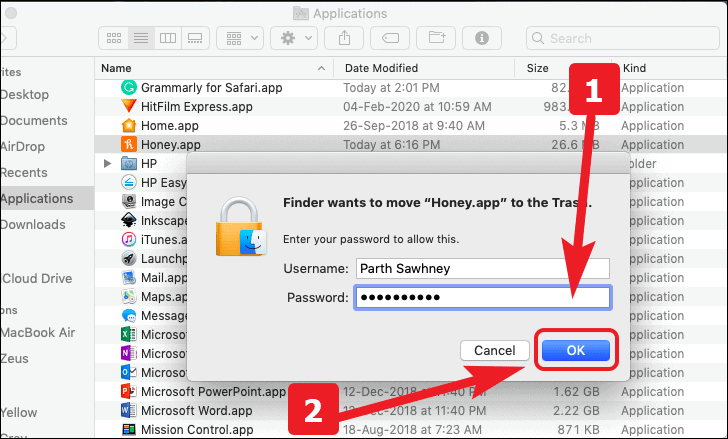This screenshot has height=439, width=728.
Task: Sort by Date Modified column header
Action: point(424,68)
